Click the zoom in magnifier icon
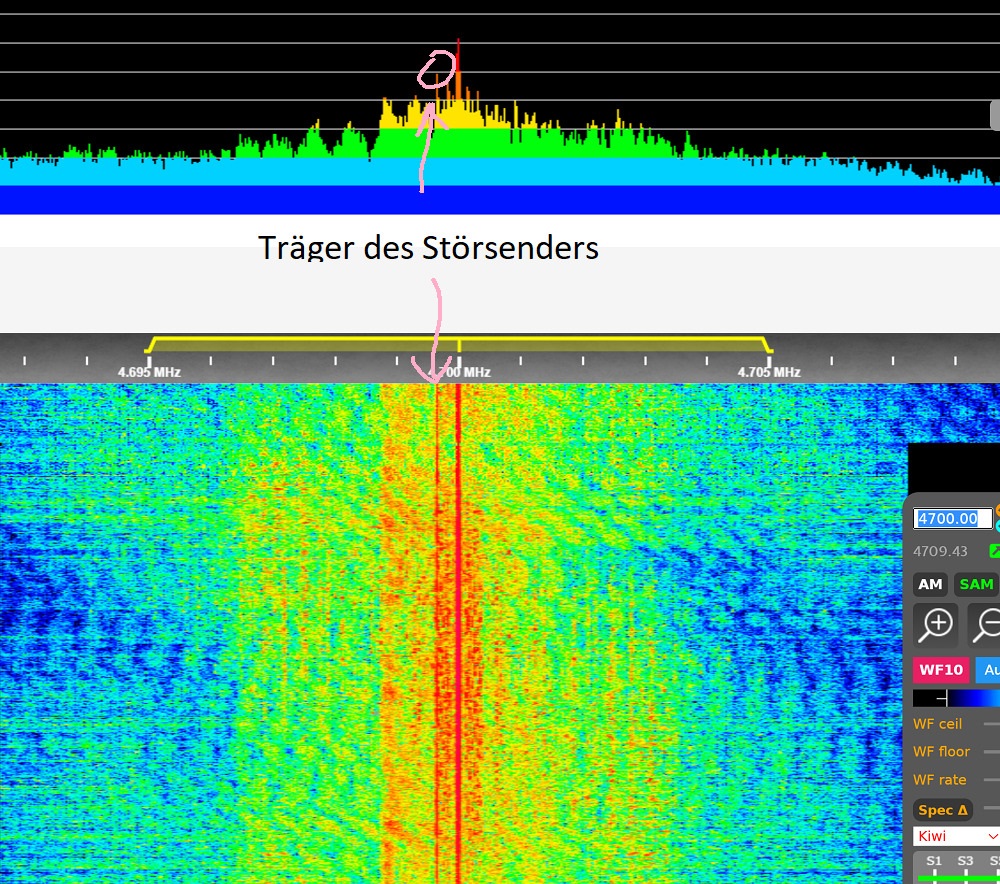This screenshot has height=884, width=1000. (936, 625)
